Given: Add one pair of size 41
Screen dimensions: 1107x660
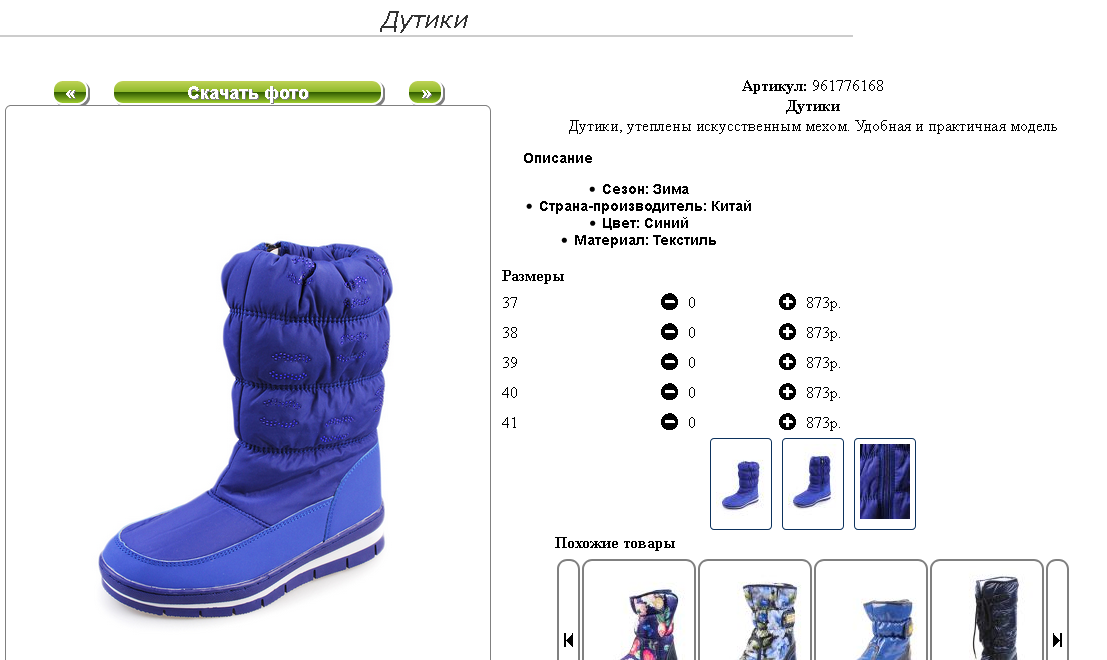Looking at the screenshot, I should (x=787, y=422).
